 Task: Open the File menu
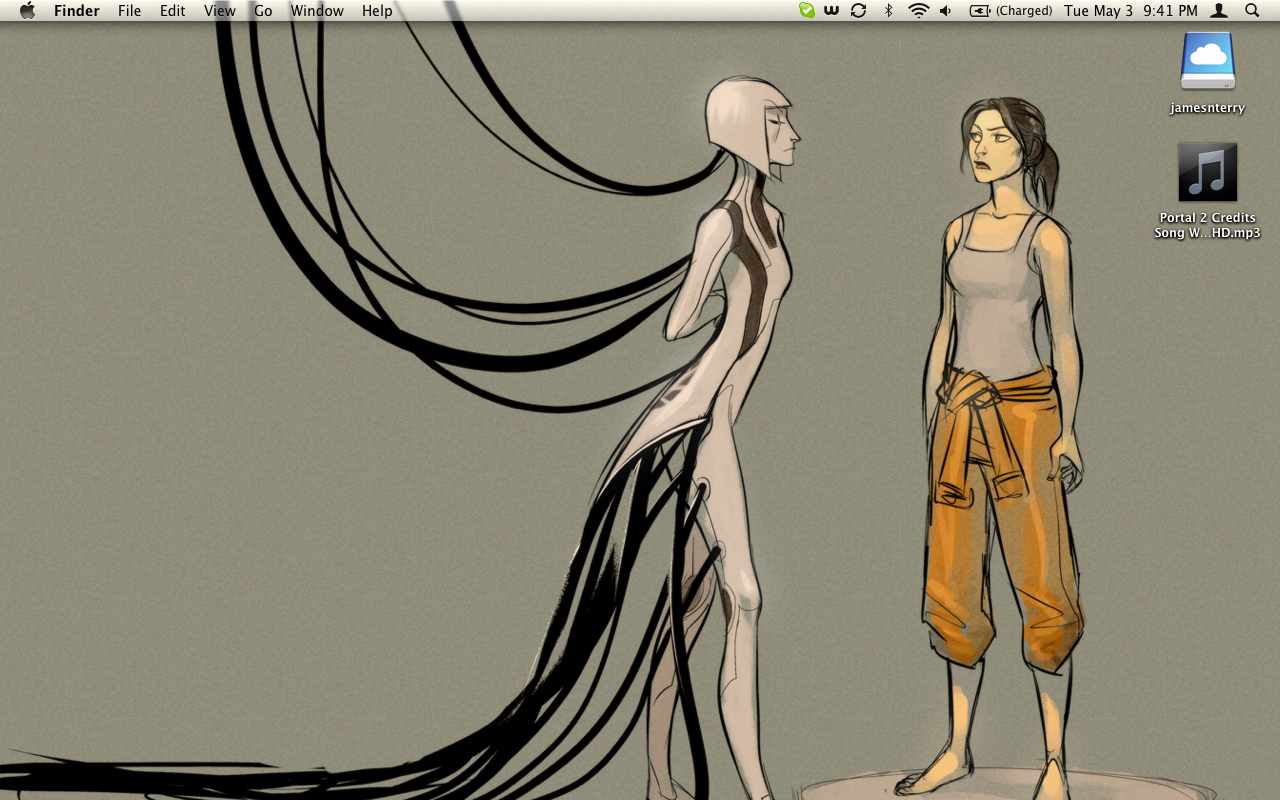click(130, 11)
